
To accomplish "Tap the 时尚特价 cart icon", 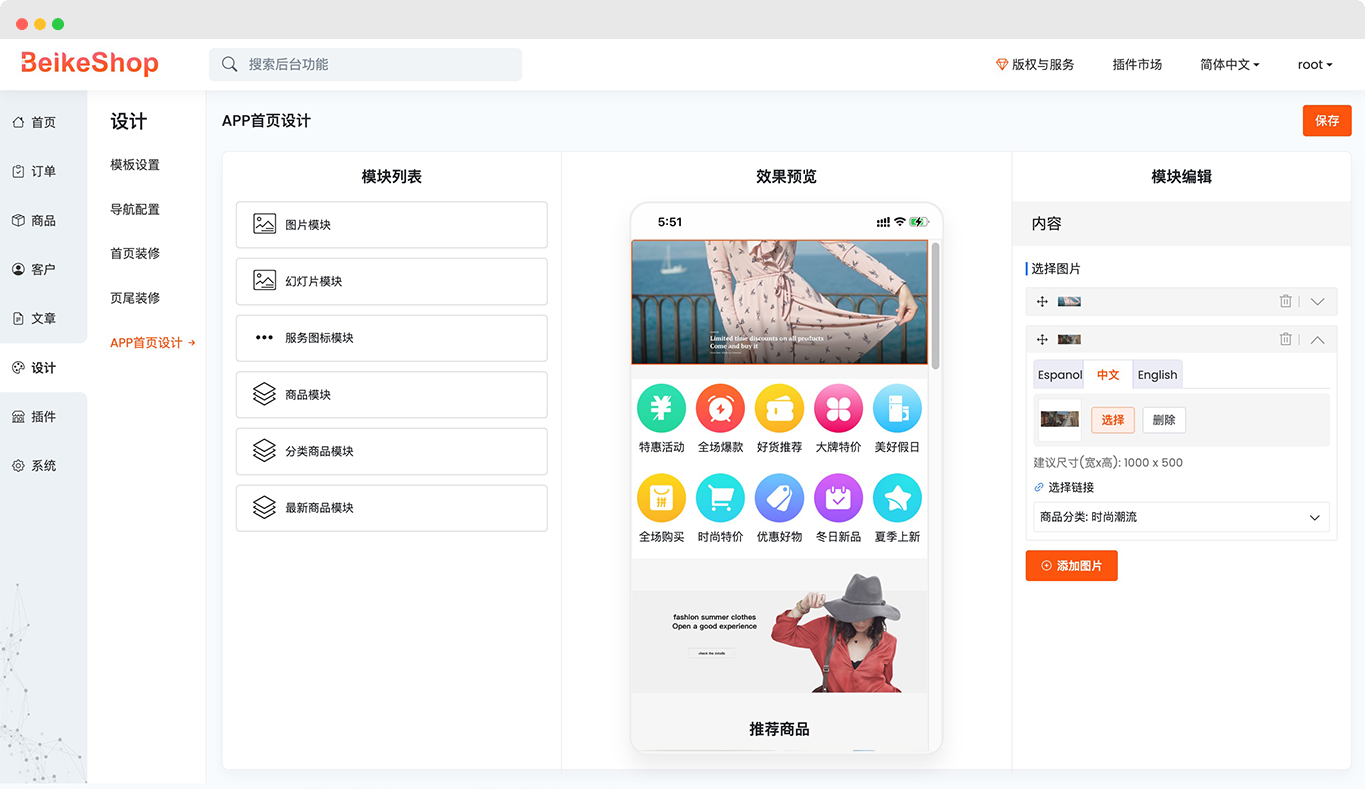I will [720, 498].
